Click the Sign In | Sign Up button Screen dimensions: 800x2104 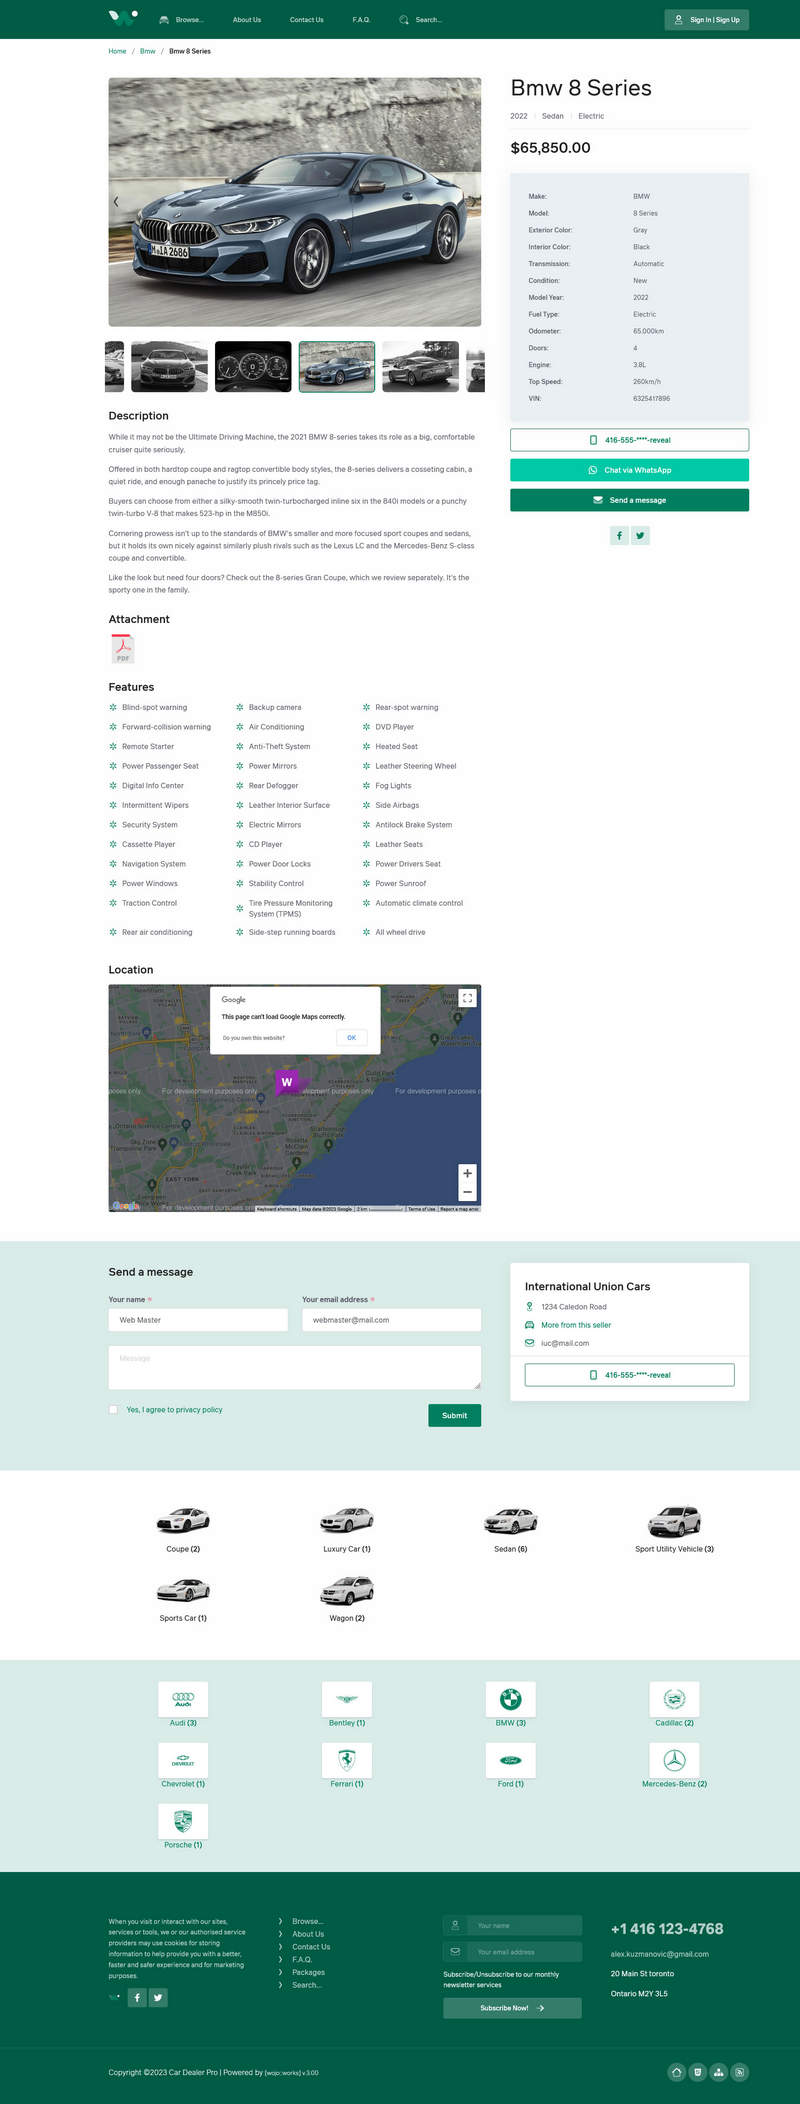[706, 19]
